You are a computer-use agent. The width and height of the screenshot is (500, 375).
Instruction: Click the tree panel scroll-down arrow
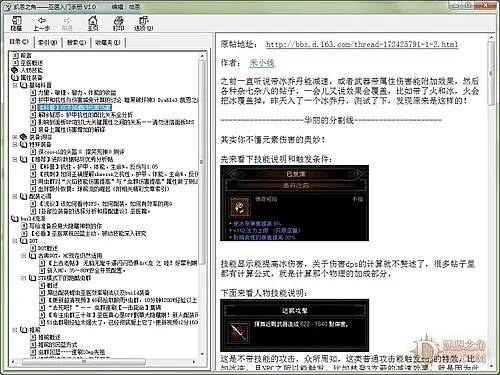coord(202,354)
